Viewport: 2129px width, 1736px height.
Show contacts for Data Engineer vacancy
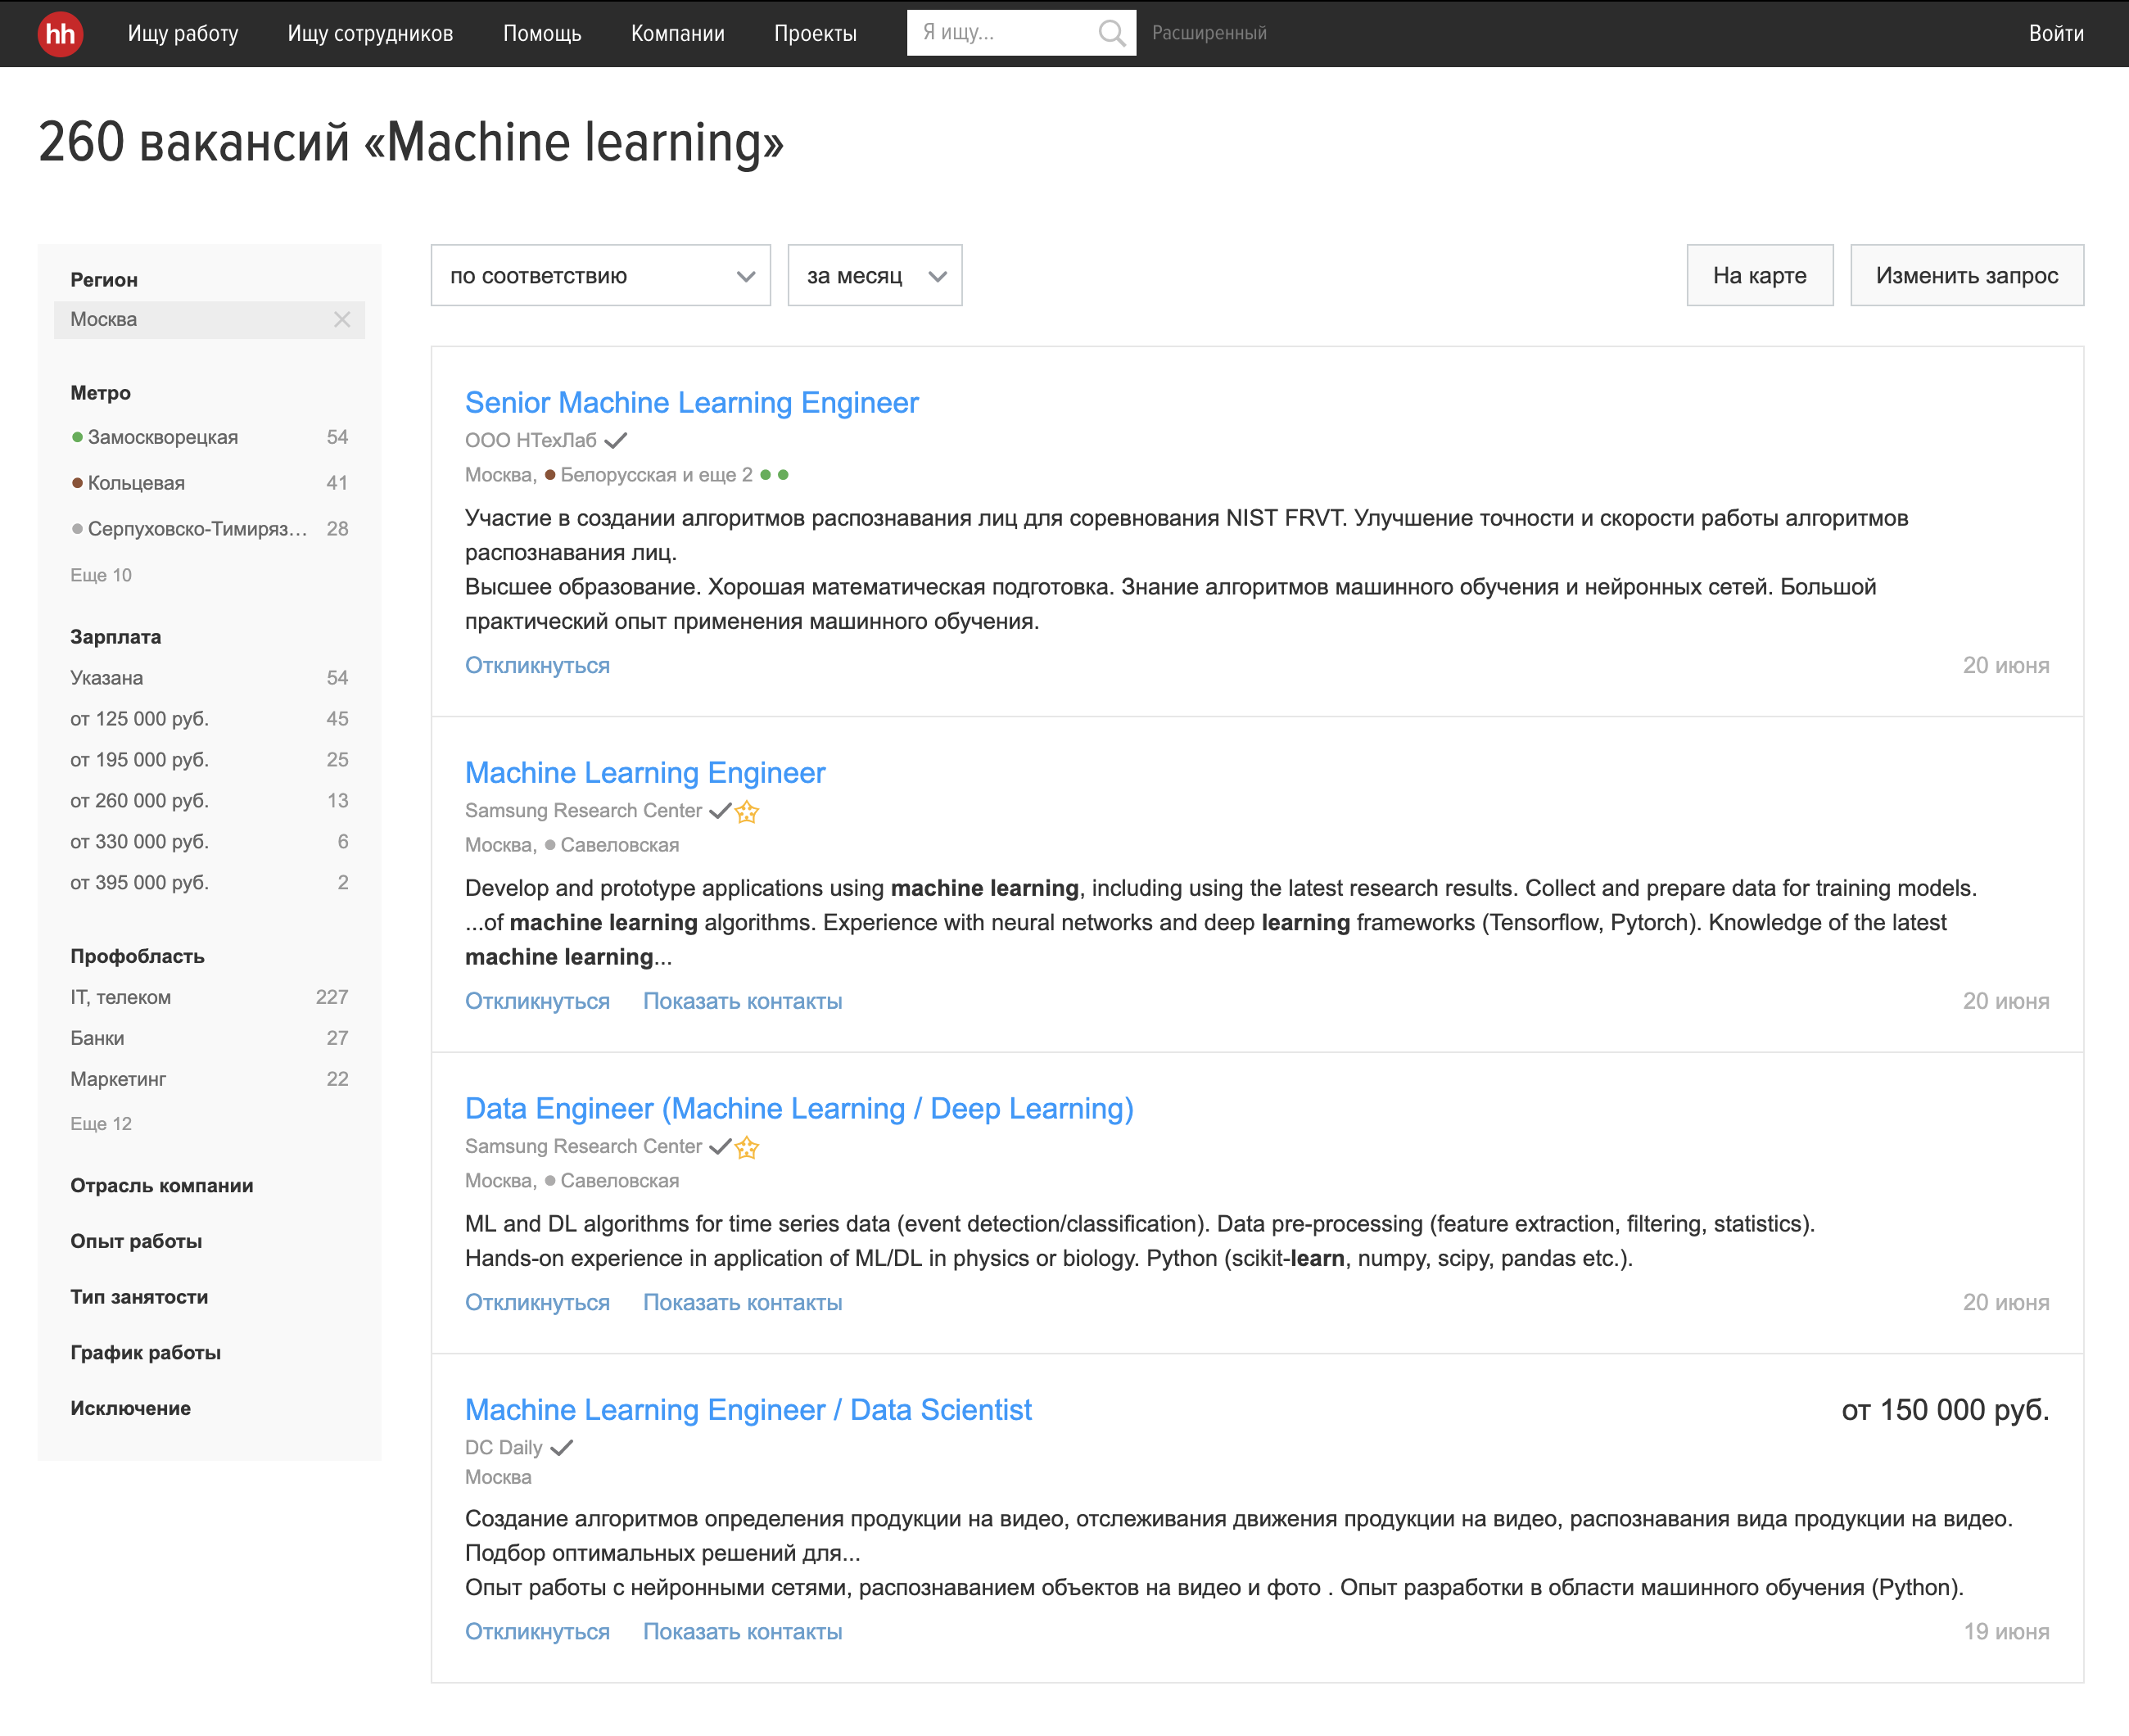click(x=742, y=1302)
